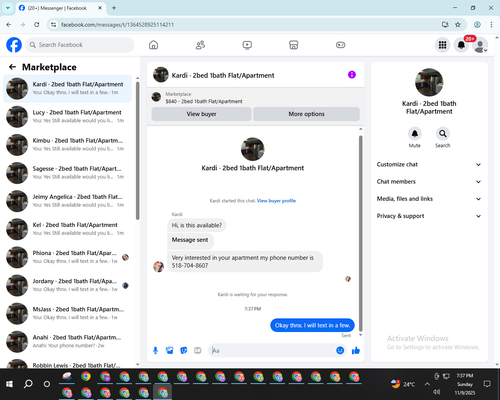This screenshot has width=500, height=400.
Task: Open the Marketplace storefront icon
Action: click(x=294, y=45)
